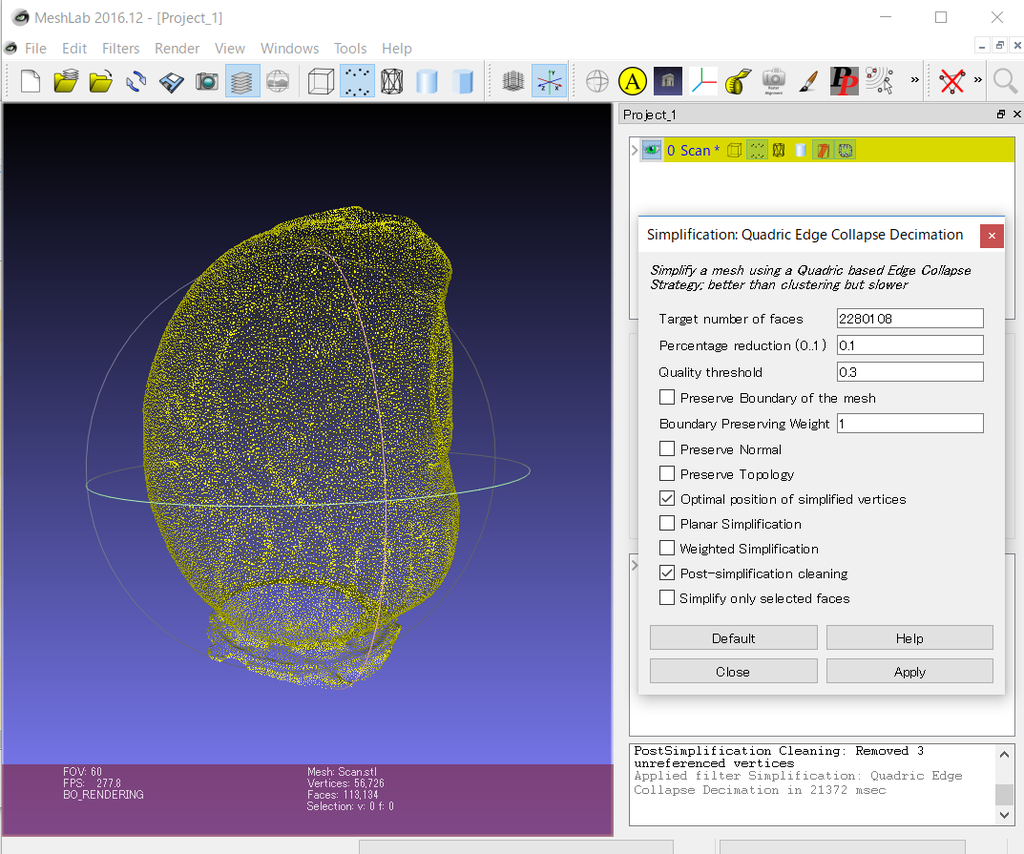Viewport: 1024px width, 854px height.
Task: Toggle bounding box icon in Scan layer row
Action: click(x=734, y=150)
